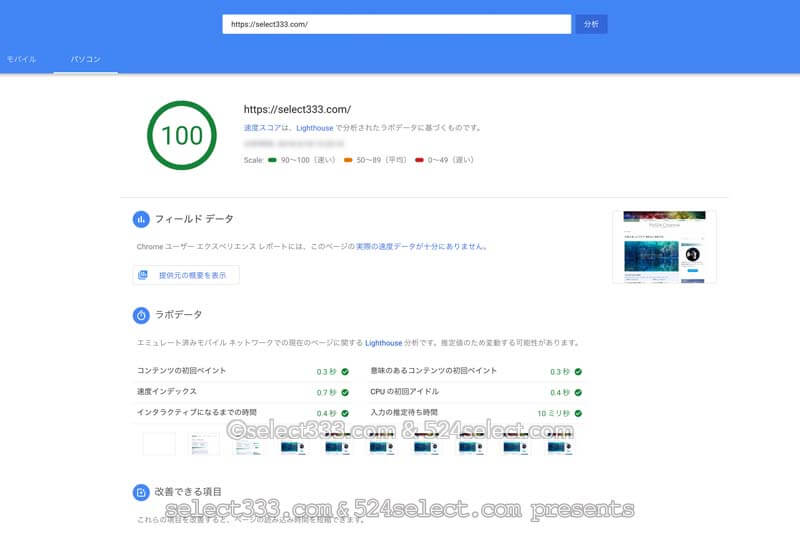The height and width of the screenshot is (533, 800).
Task: Click the field data bar chart icon
Action: pyautogui.click(x=141, y=219)
